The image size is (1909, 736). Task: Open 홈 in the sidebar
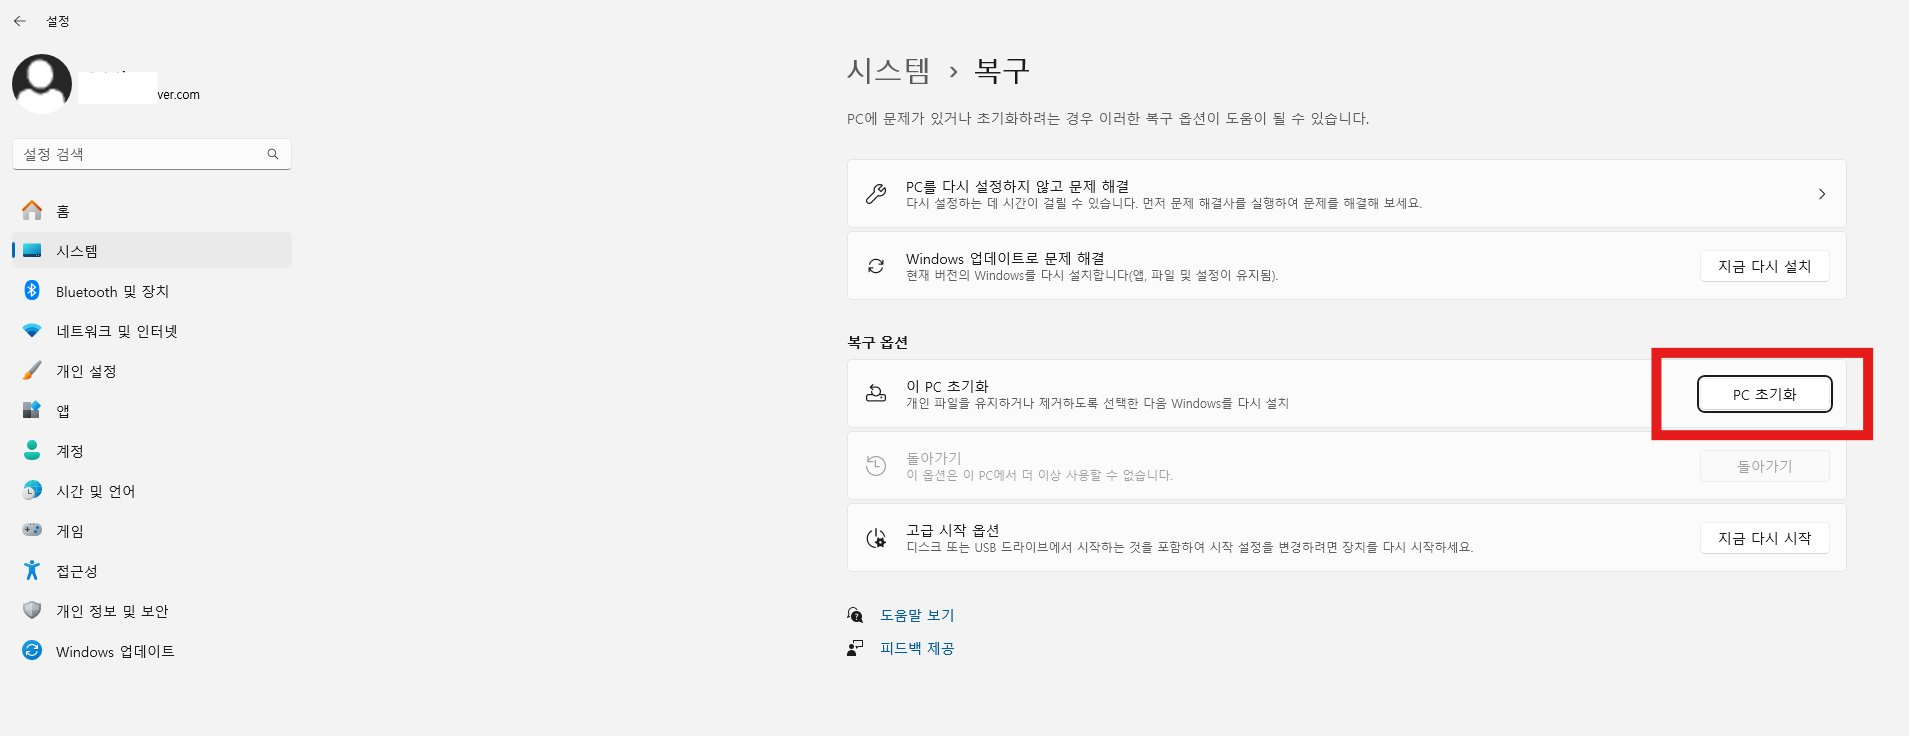(x=152, y=211)
